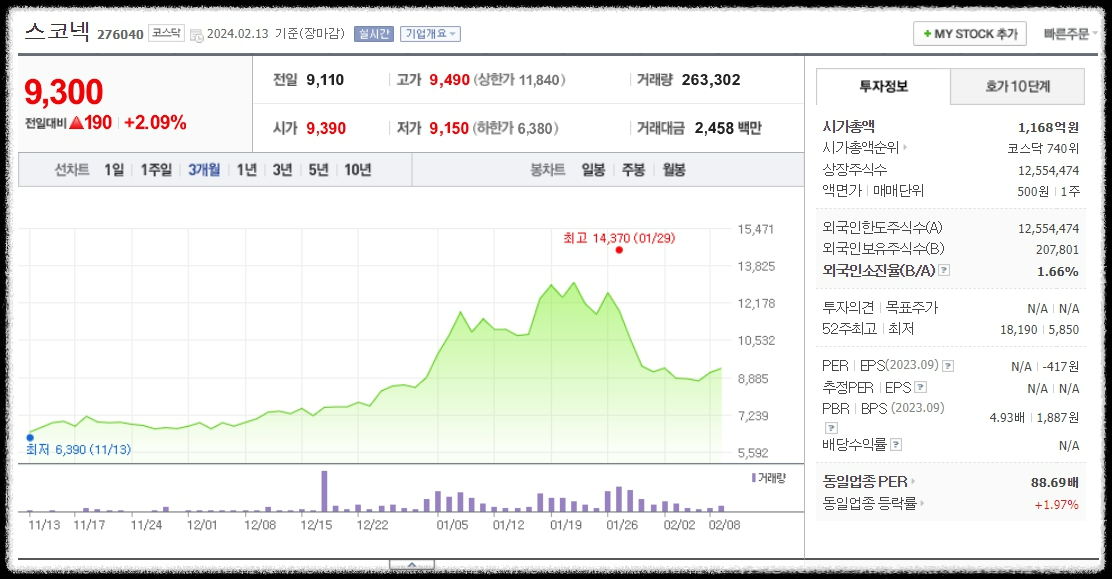The image size is (1112, 579).
Task: Click the 시가총액순위 link
Action: 860,148
